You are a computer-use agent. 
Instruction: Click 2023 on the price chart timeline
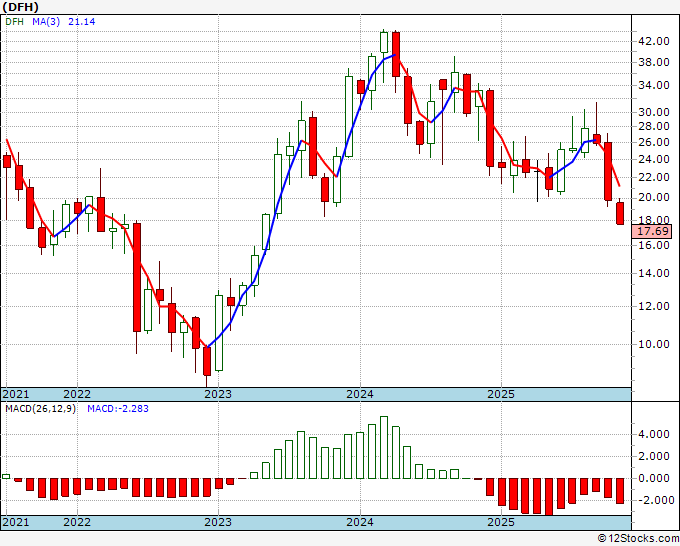pos(218,394)
